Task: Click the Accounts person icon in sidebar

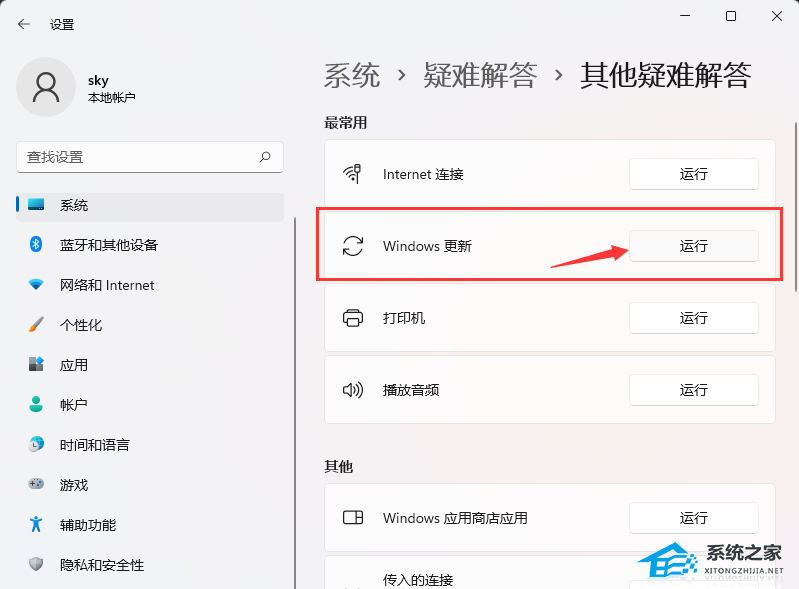Action: click(x=36, y=404)
